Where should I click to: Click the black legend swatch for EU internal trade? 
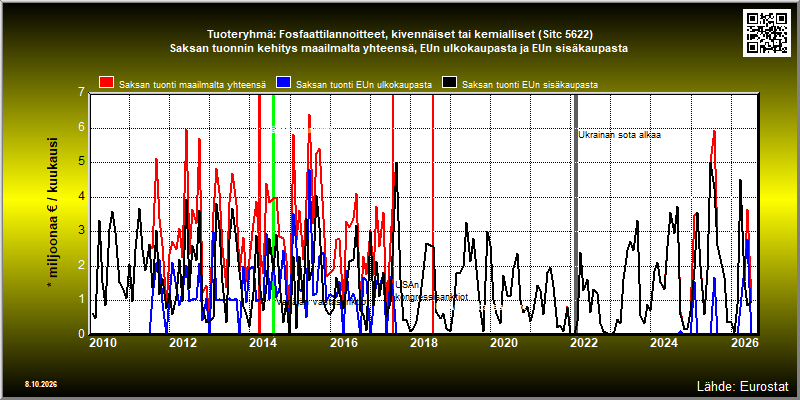point(449,83)
